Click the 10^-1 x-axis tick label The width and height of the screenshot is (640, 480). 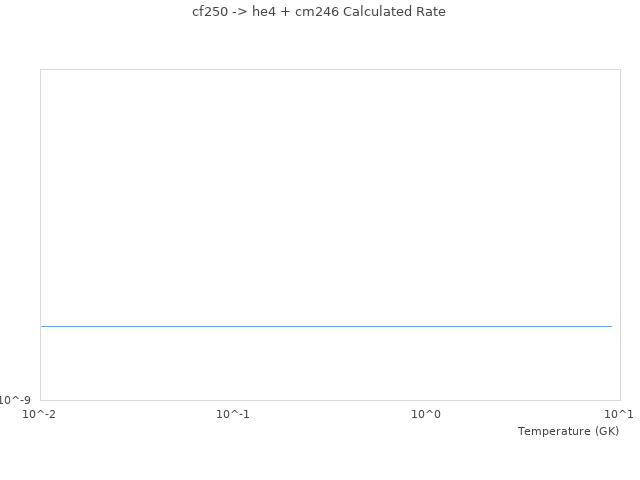233,414
